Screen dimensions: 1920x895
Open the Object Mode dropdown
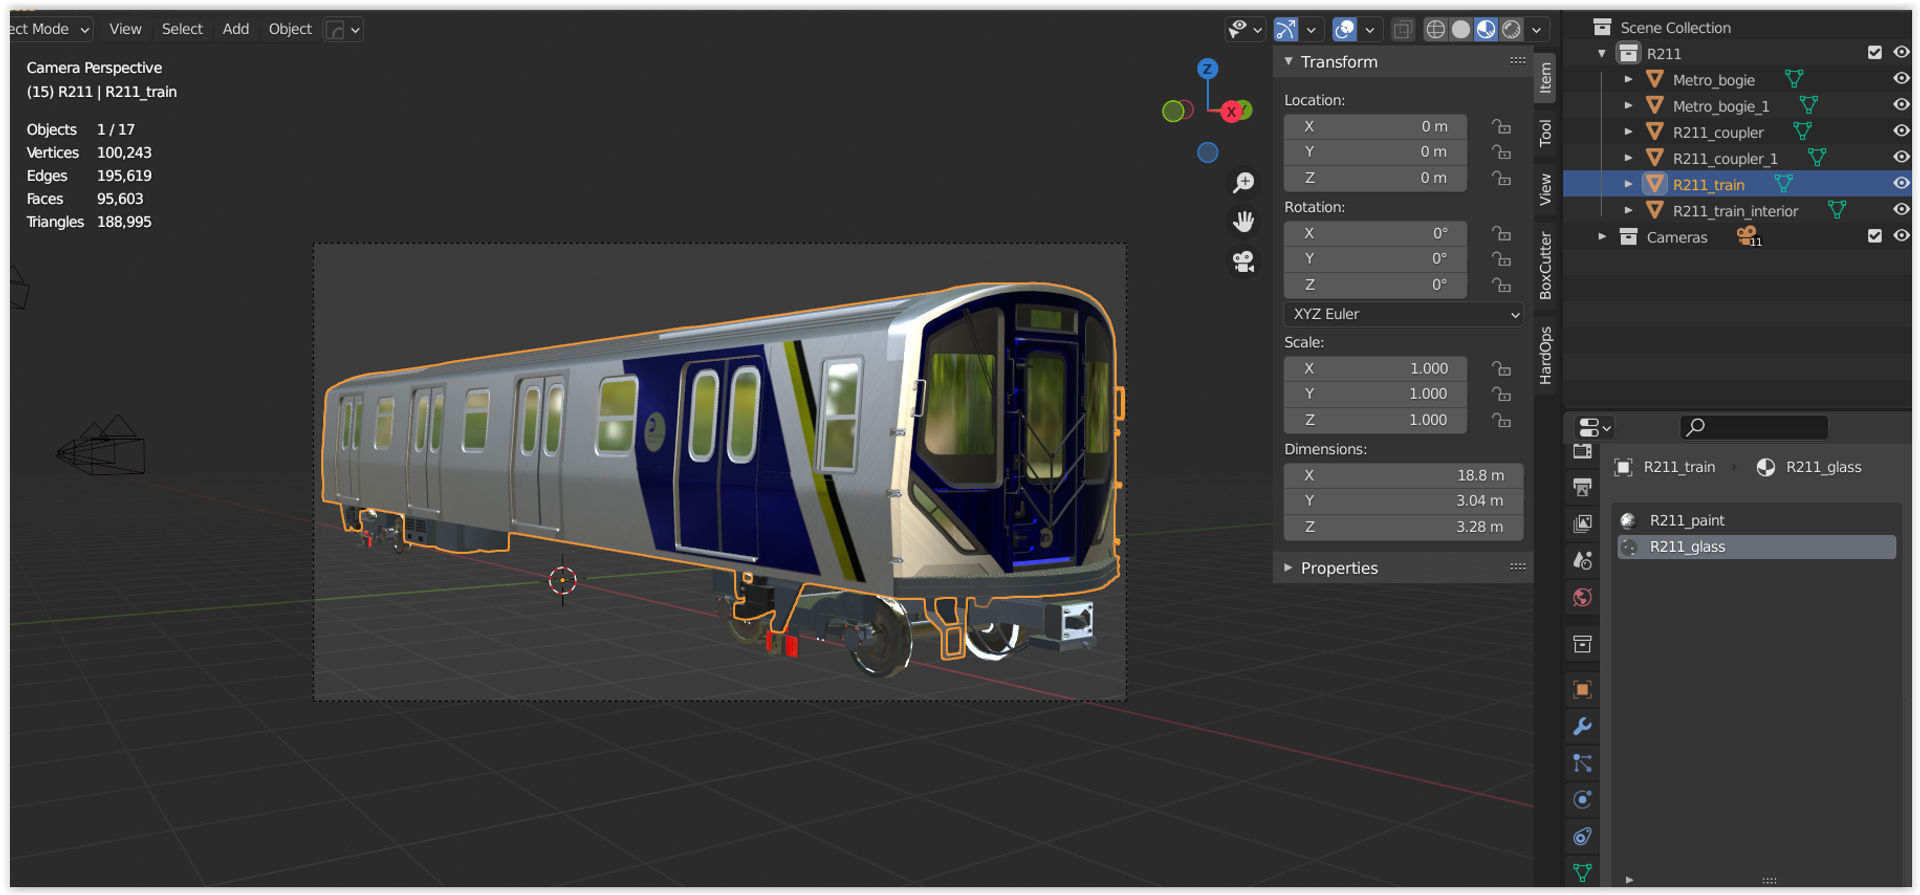coord(50,29)
